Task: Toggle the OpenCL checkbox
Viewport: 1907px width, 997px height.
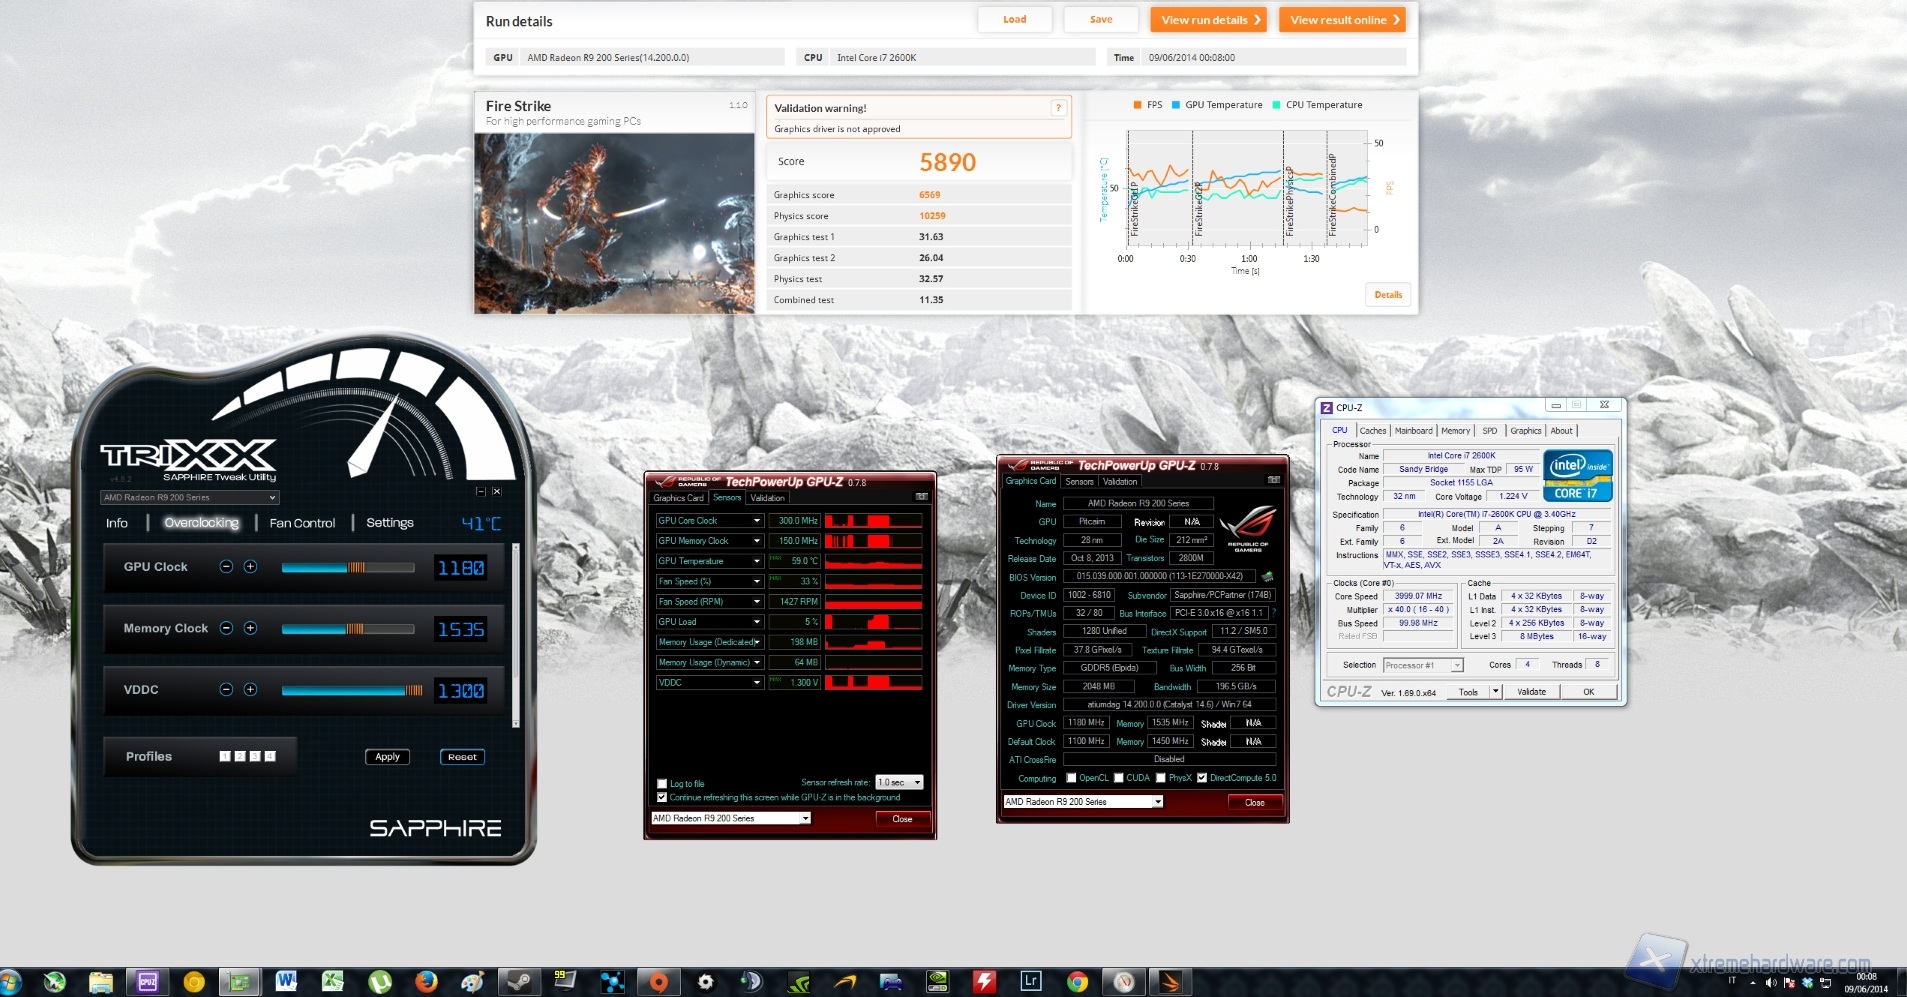Action: [x=1072, y=778]
